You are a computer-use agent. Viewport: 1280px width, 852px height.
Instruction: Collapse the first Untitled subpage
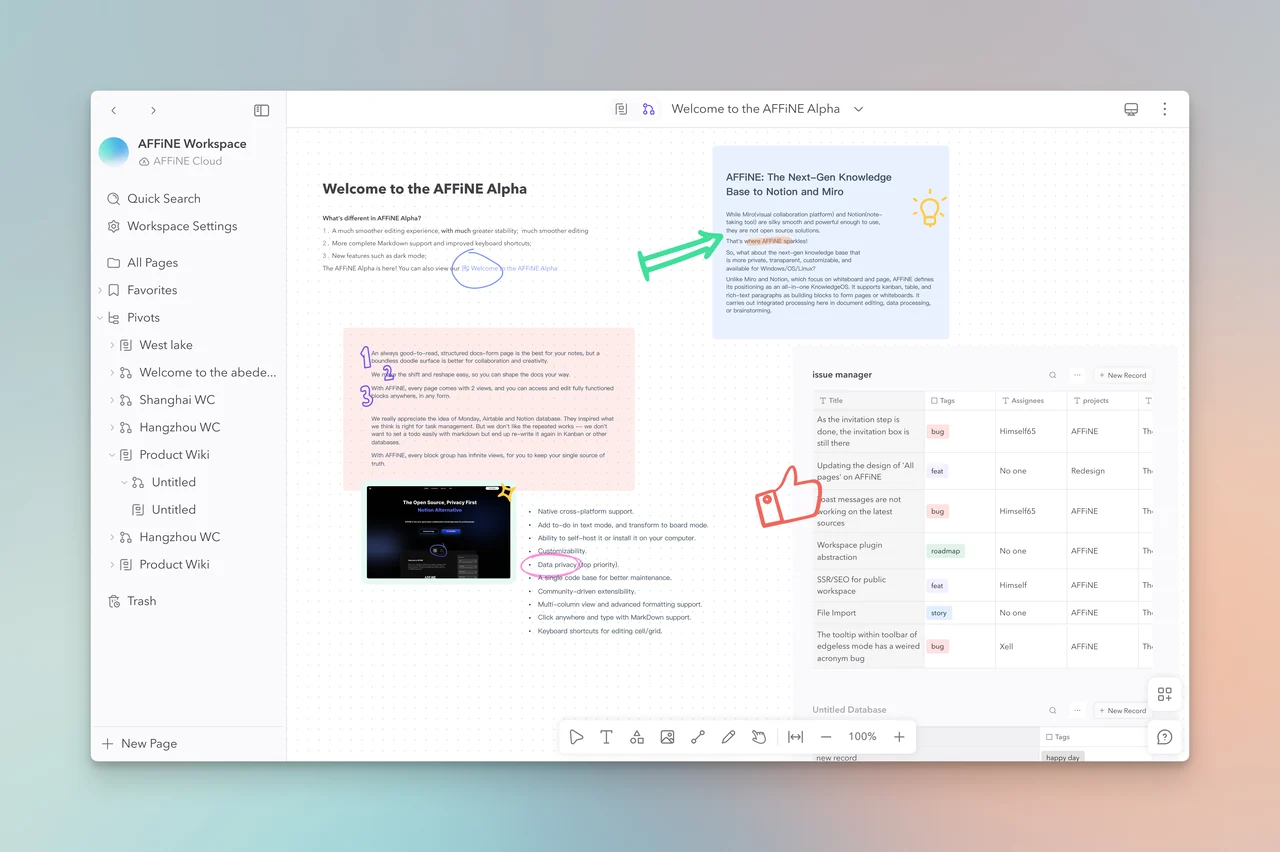[124, 482]
